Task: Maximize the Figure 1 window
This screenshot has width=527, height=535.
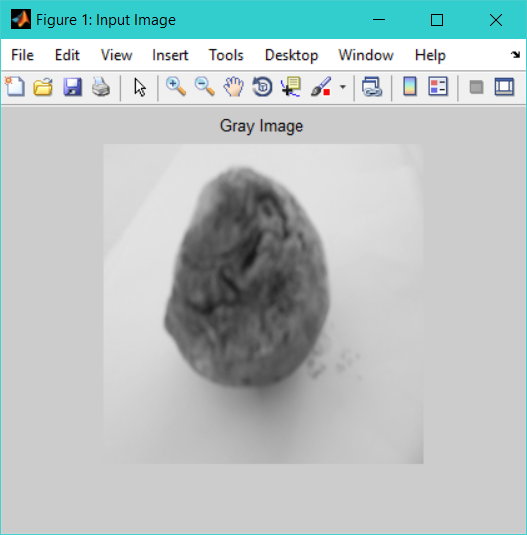Action: (437, 20)
